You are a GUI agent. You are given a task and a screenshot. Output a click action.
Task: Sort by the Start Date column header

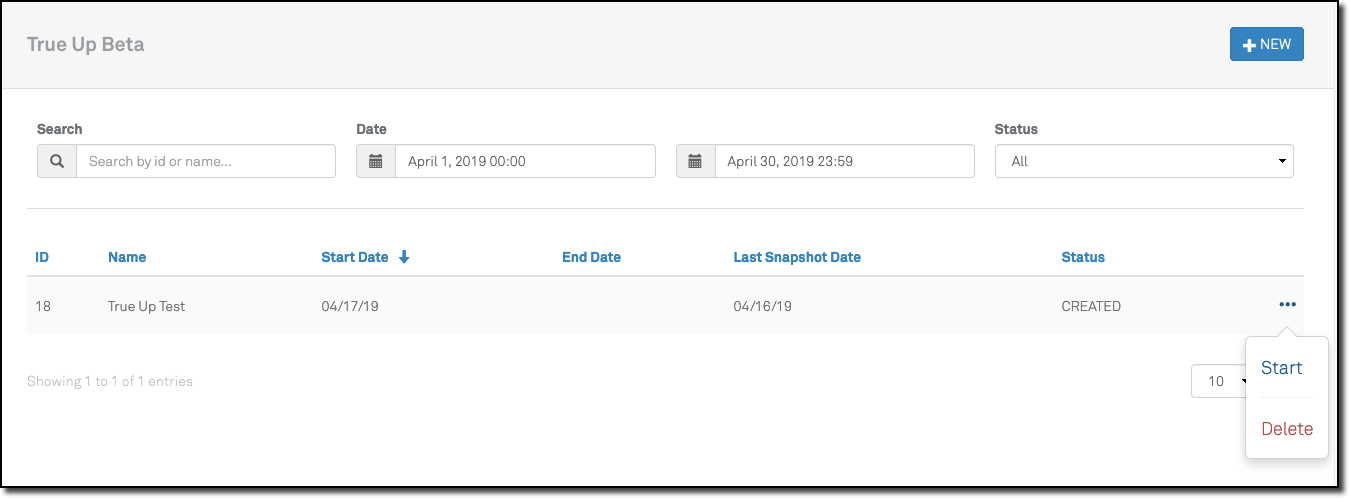(x=354, y=257)
